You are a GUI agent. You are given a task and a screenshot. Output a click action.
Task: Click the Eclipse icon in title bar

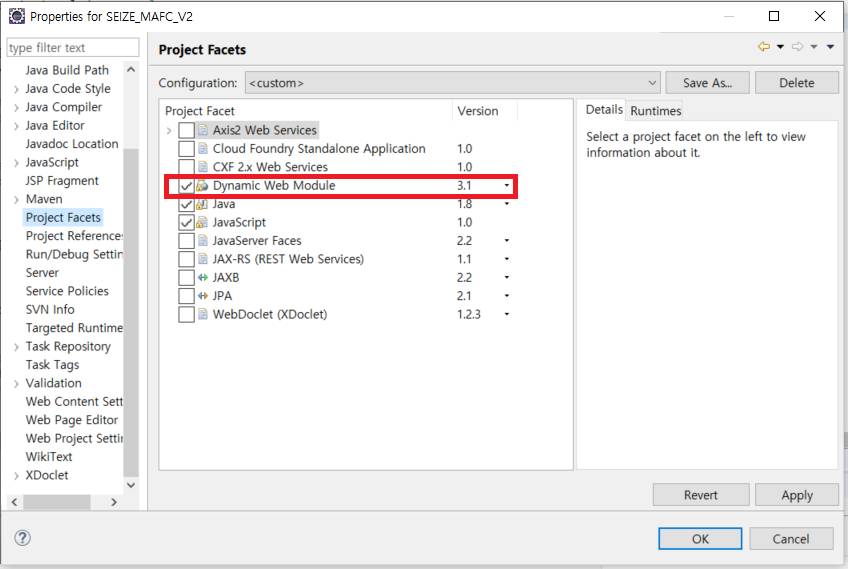pyautogui.click(x=17, y=16)
